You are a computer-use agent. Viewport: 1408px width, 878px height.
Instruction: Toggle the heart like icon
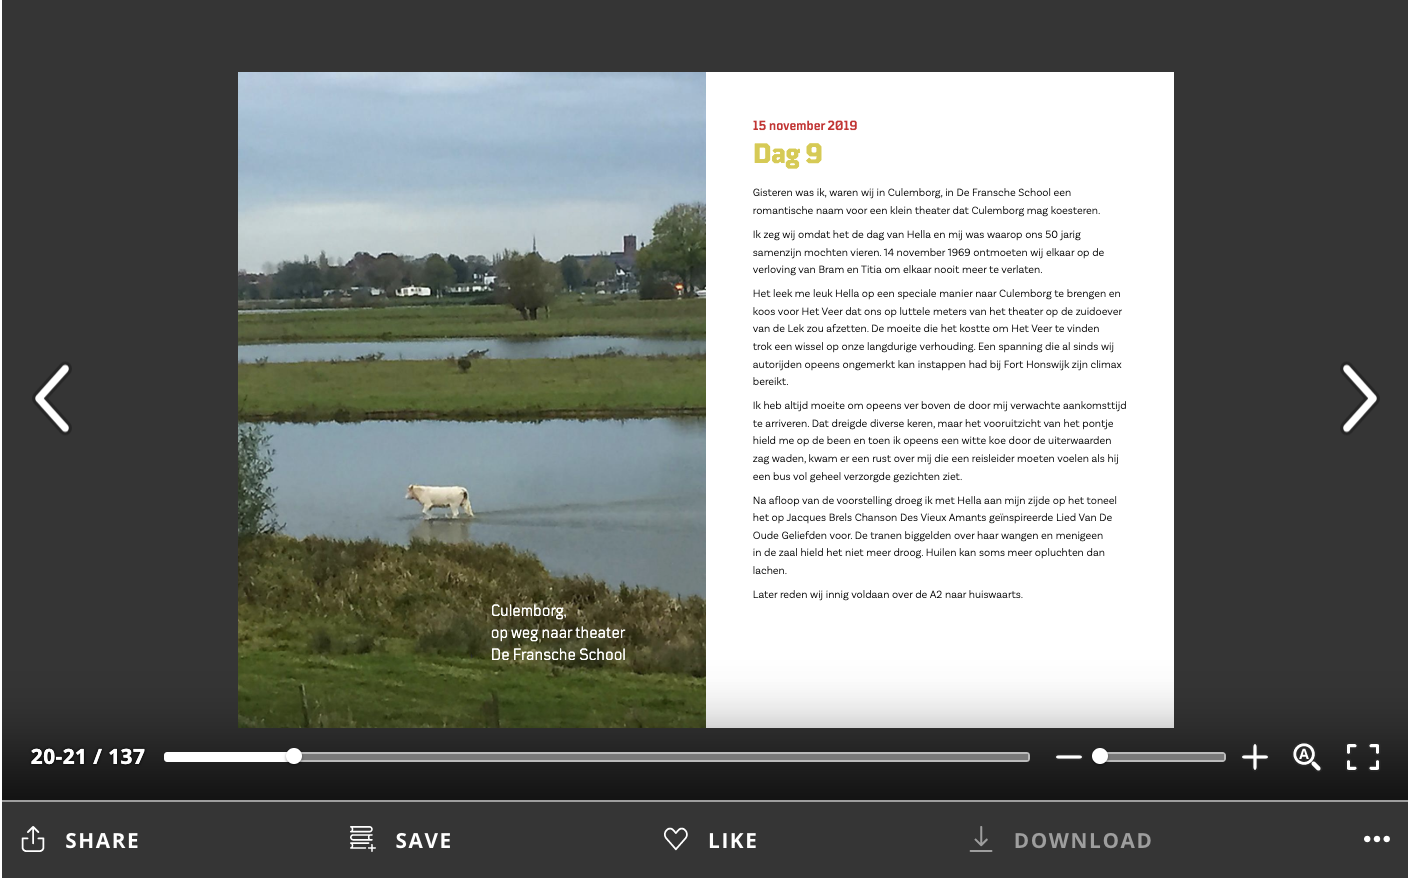pos(676,839)
